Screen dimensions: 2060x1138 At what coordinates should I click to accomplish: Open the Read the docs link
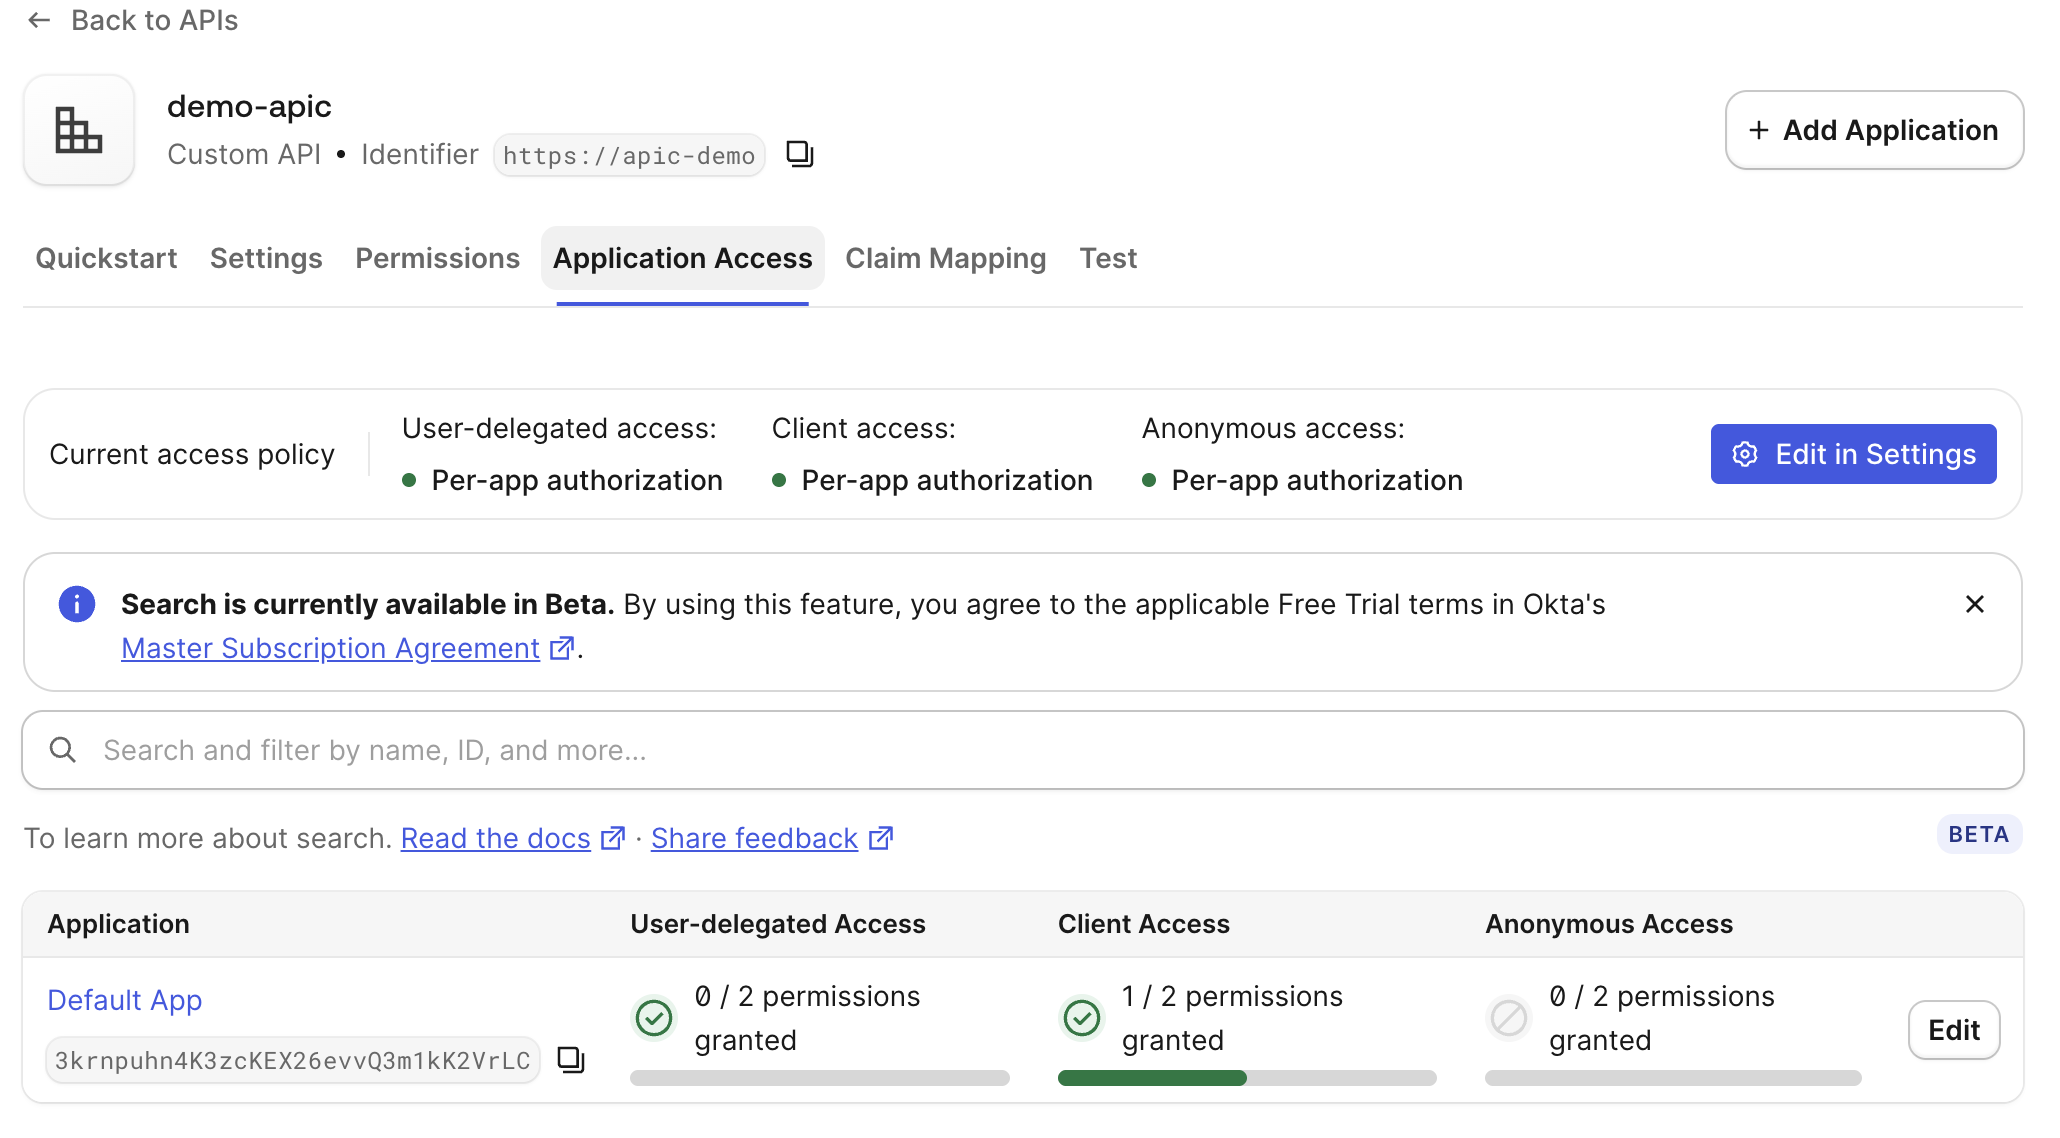(495, 838)
